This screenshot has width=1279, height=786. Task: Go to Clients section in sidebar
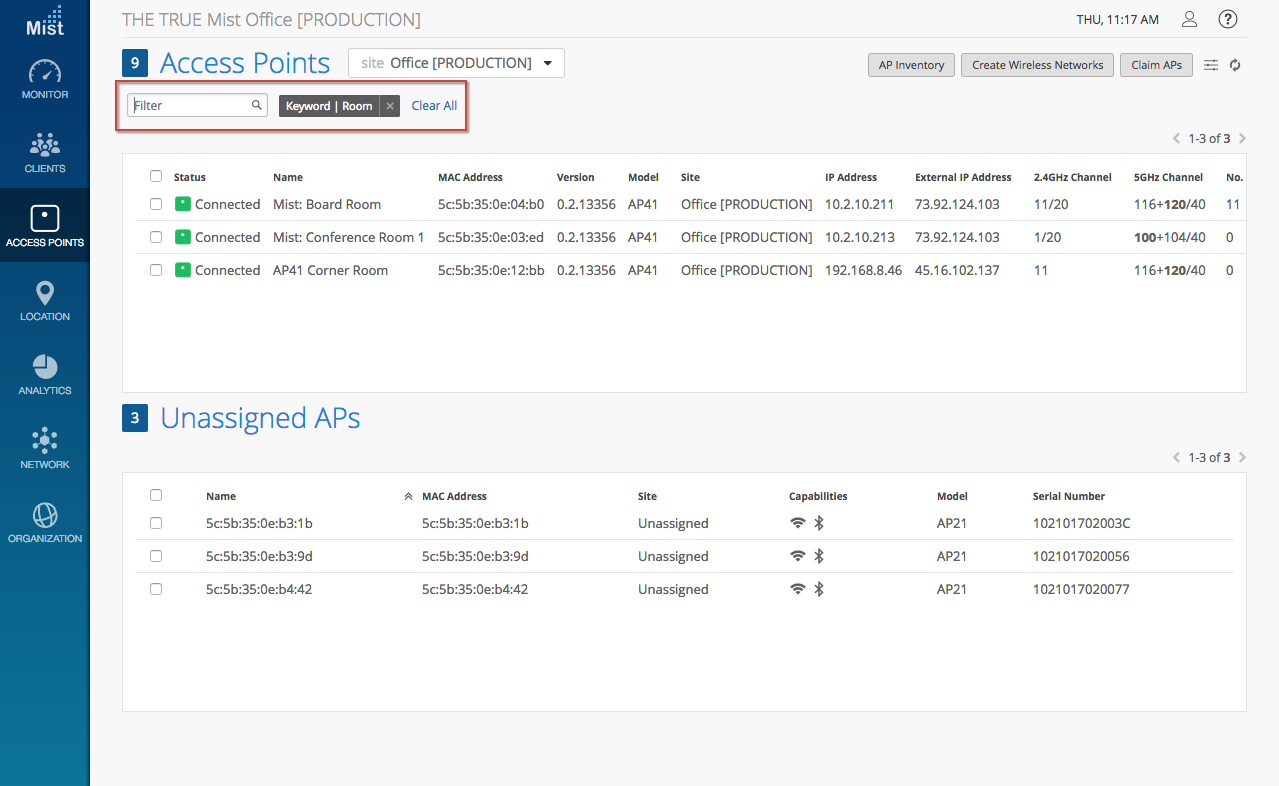[x=45, y=148]
